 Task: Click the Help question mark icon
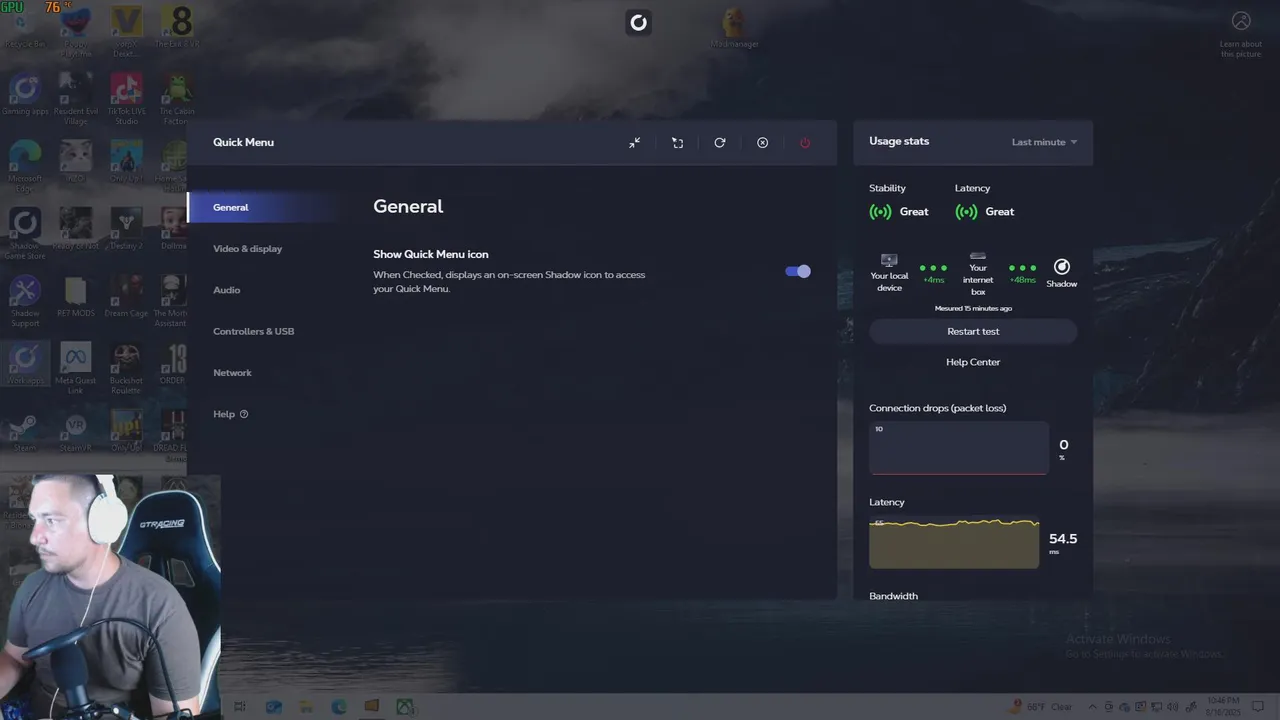244,414
